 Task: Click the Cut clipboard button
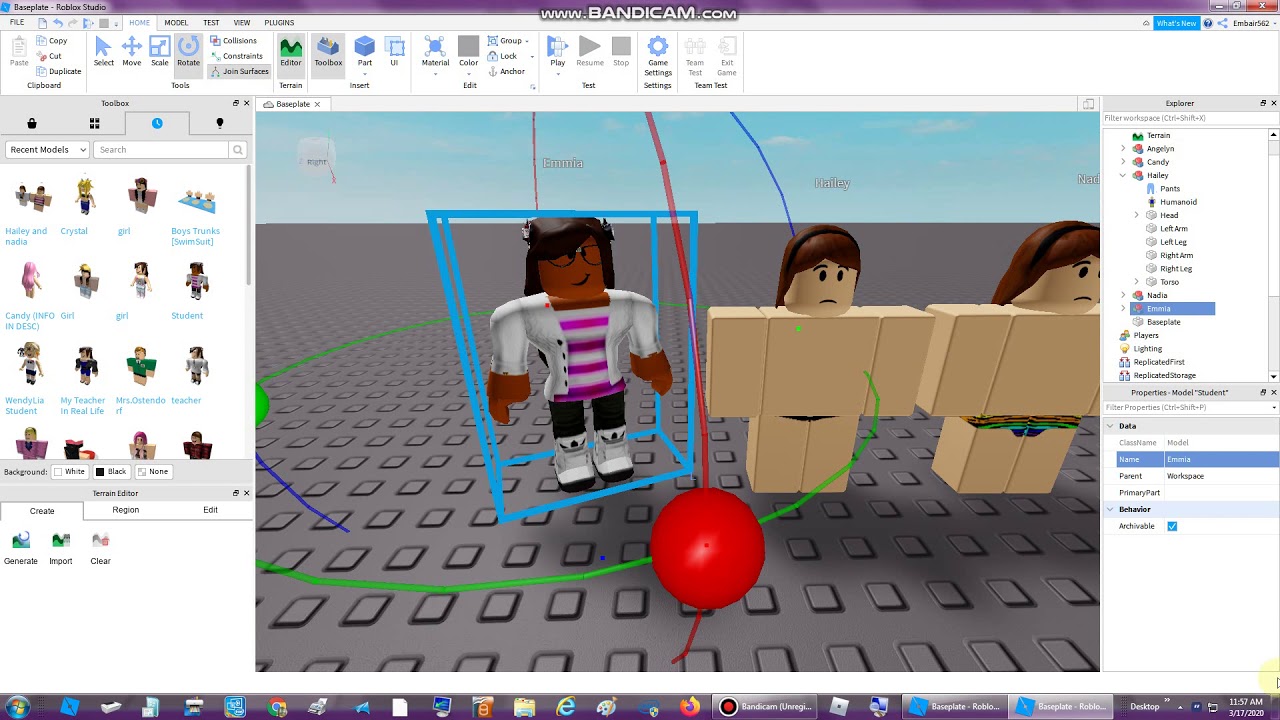pos(49,56)
